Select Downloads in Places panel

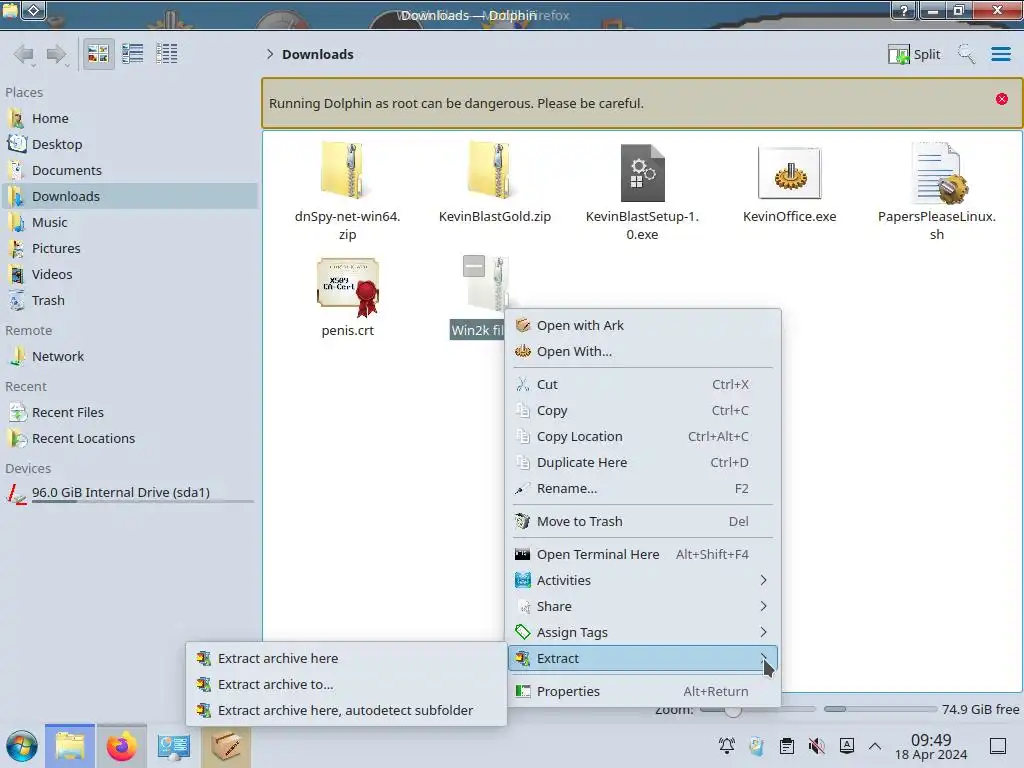[x=129, y=197]
